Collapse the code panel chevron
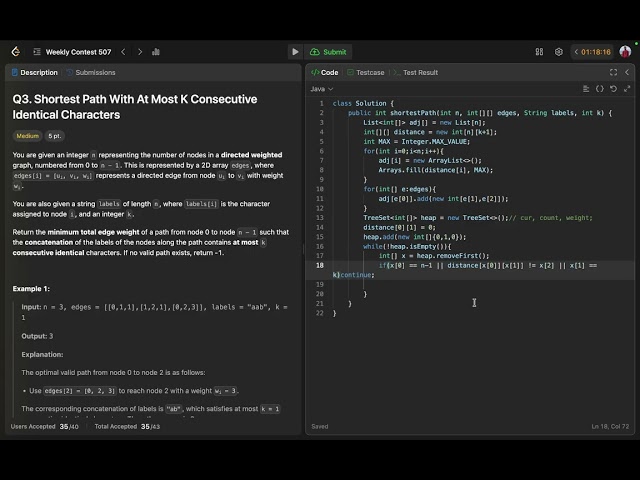Screen dimensions: 640x480 pyautogui.click(x=627, y=72)
